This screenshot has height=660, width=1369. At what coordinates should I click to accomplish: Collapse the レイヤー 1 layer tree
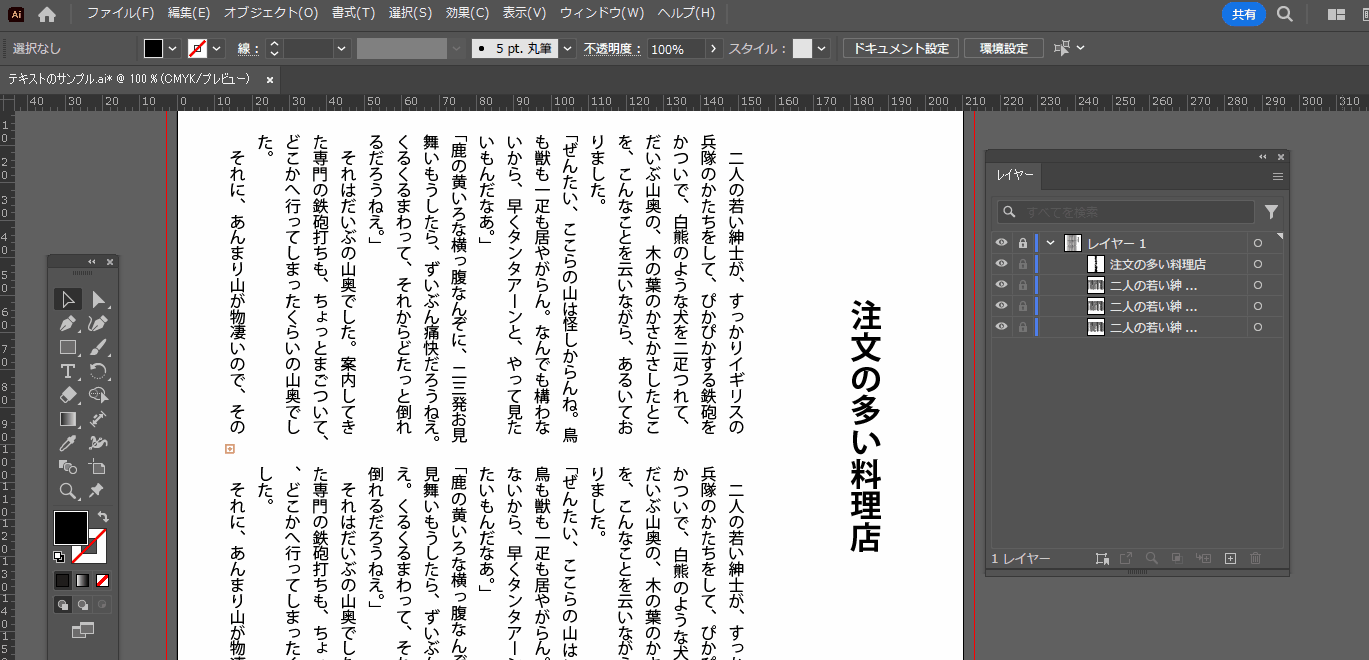[1050, 243]
